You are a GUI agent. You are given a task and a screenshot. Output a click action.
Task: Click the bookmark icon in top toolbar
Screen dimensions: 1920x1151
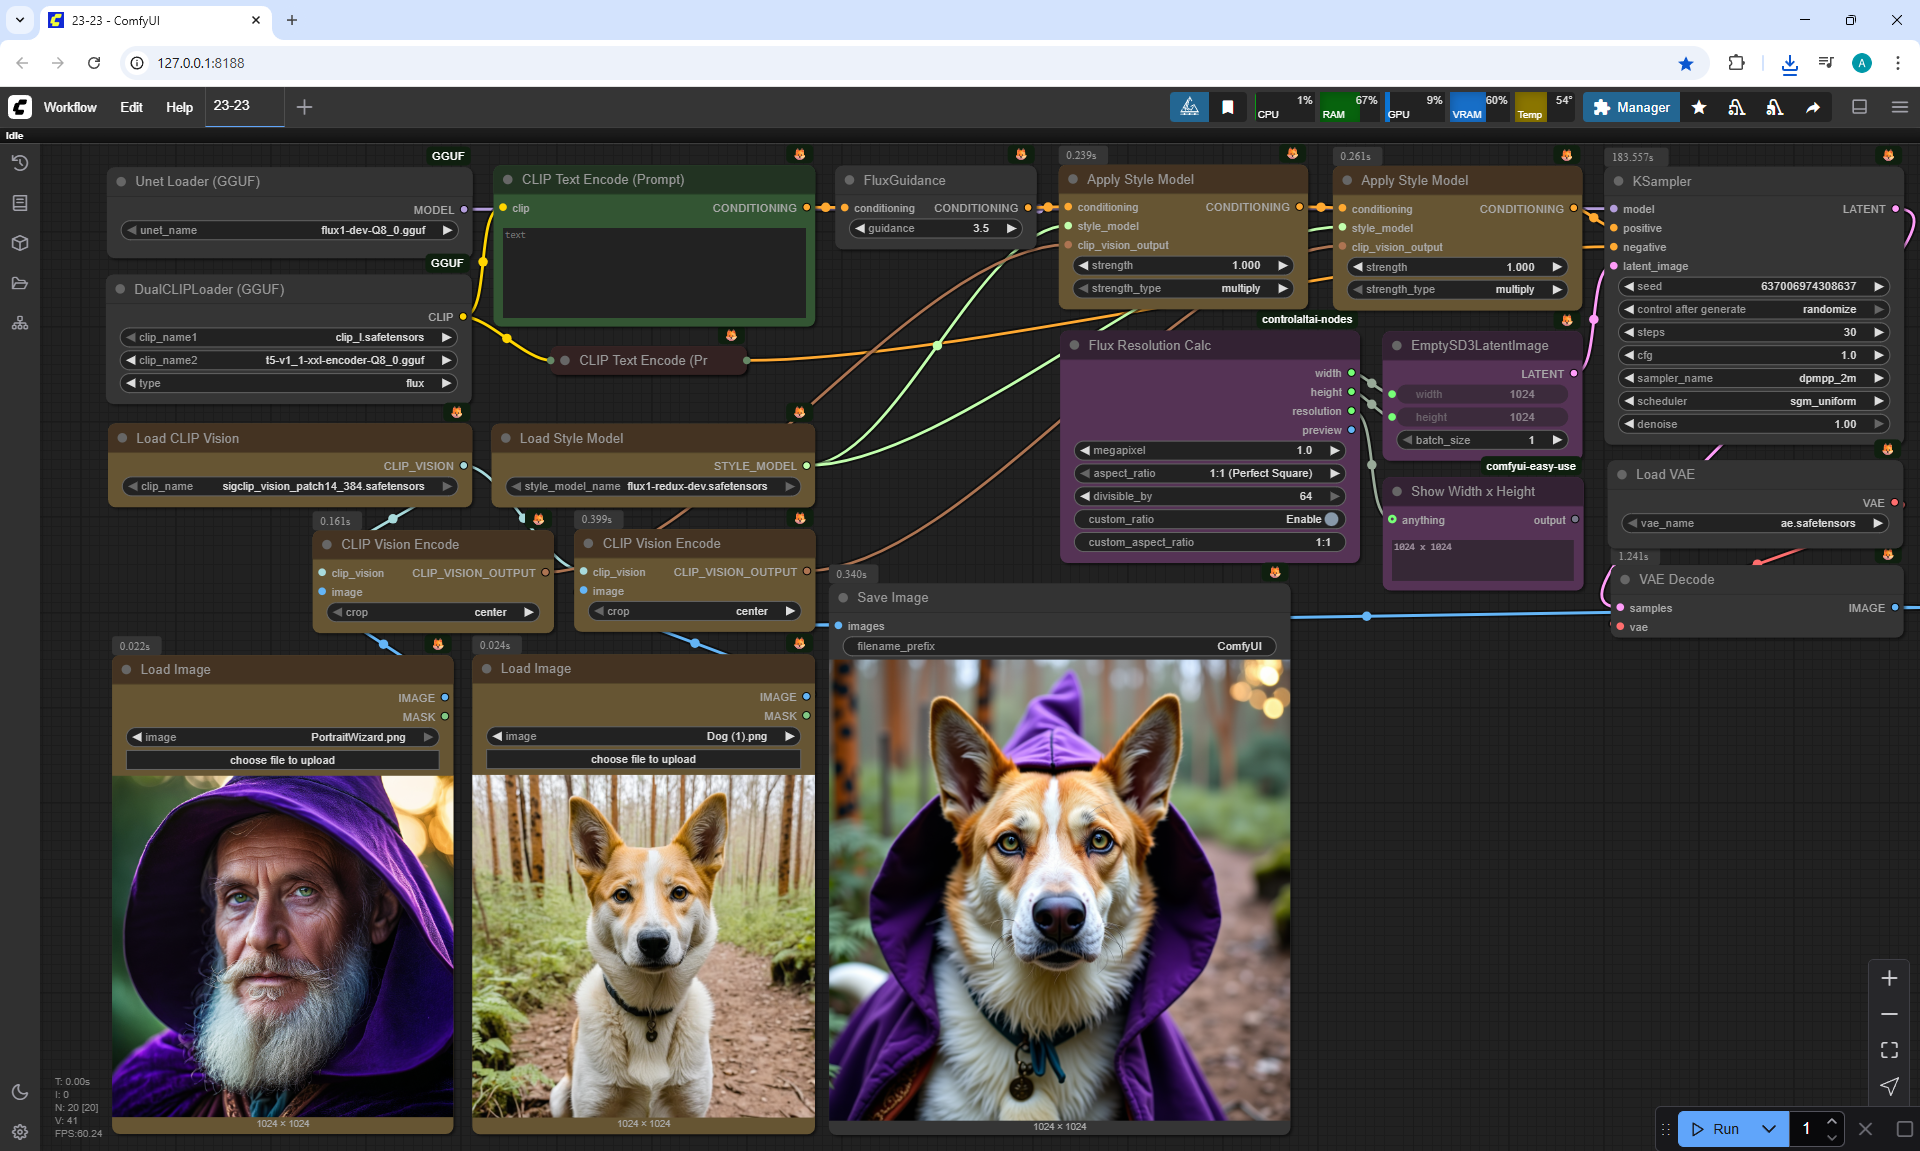pyautogui.click(x=1227, y=107)
